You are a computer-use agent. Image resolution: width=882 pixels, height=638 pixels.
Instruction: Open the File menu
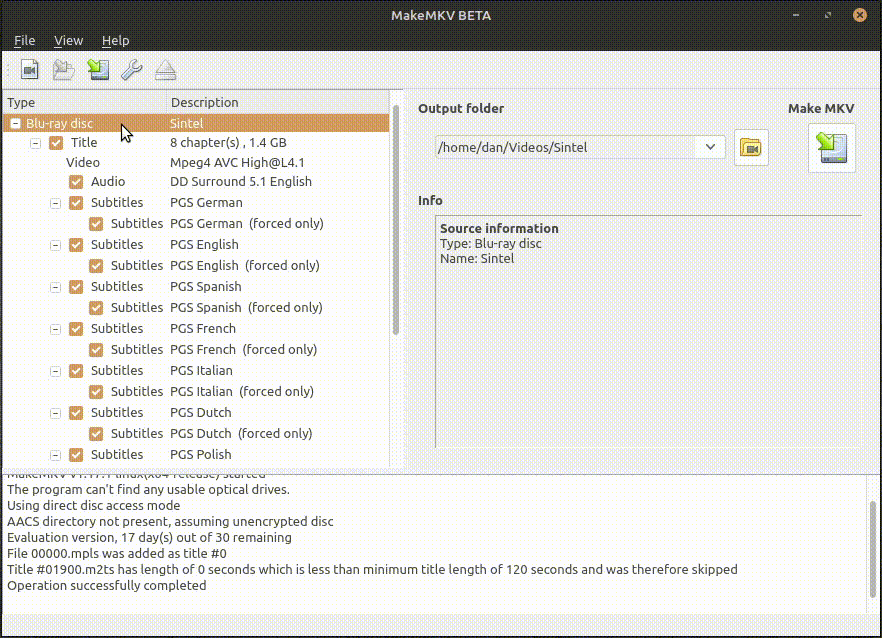(x=24, y=41)
